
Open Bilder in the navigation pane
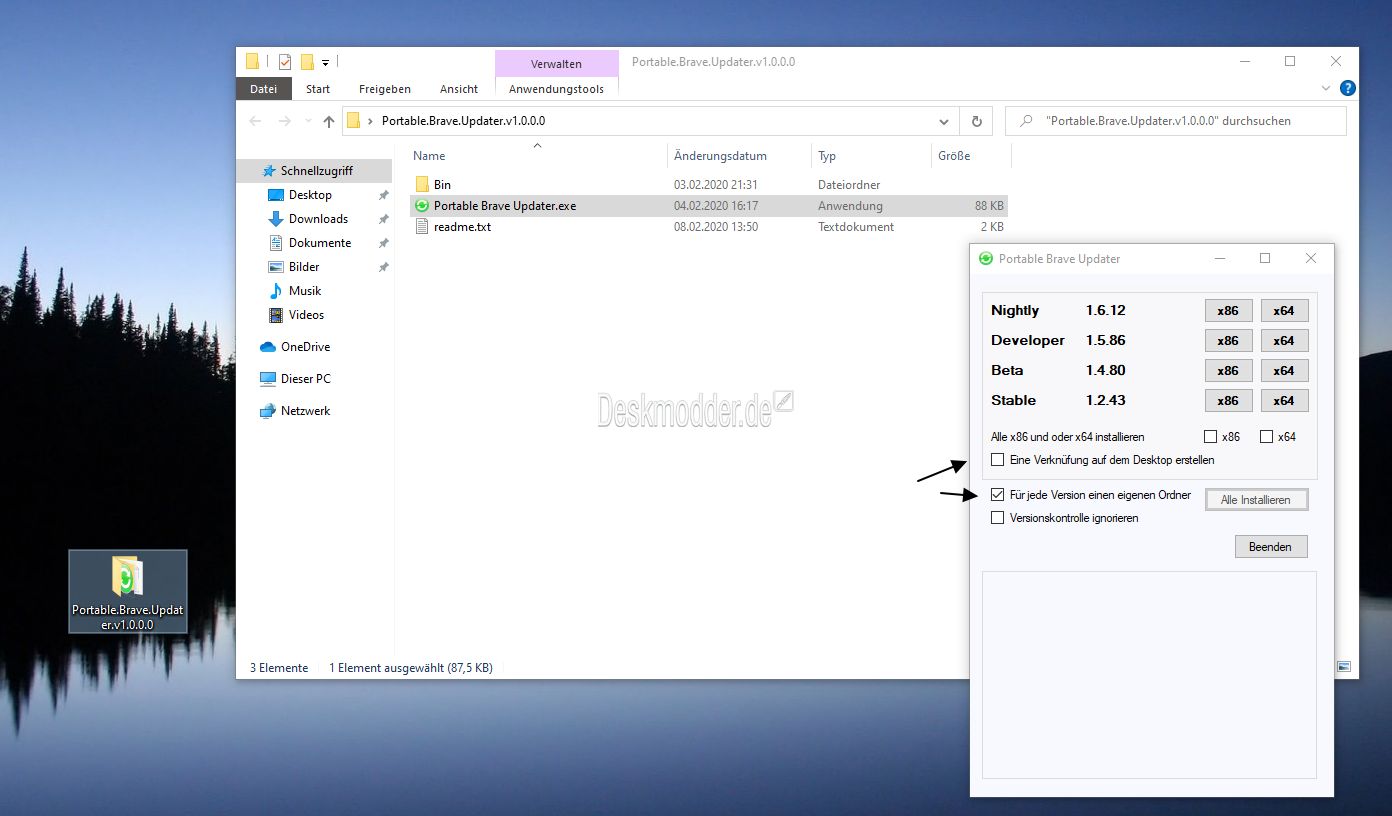[x=304, y=267]
